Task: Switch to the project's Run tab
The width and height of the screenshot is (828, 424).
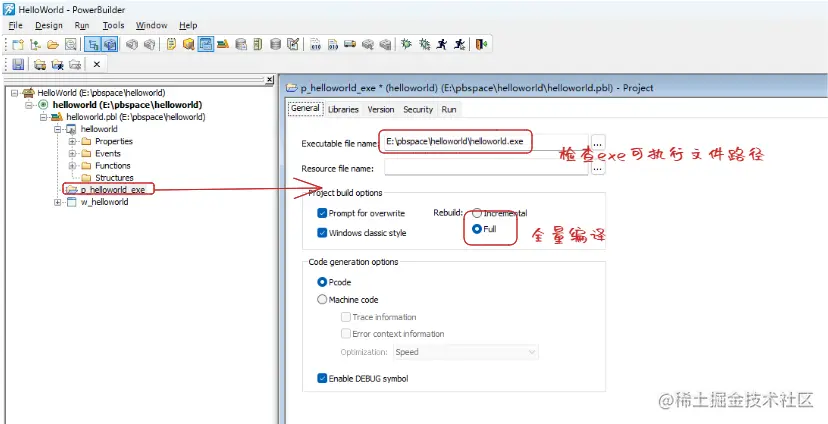Action: point(449,109)
